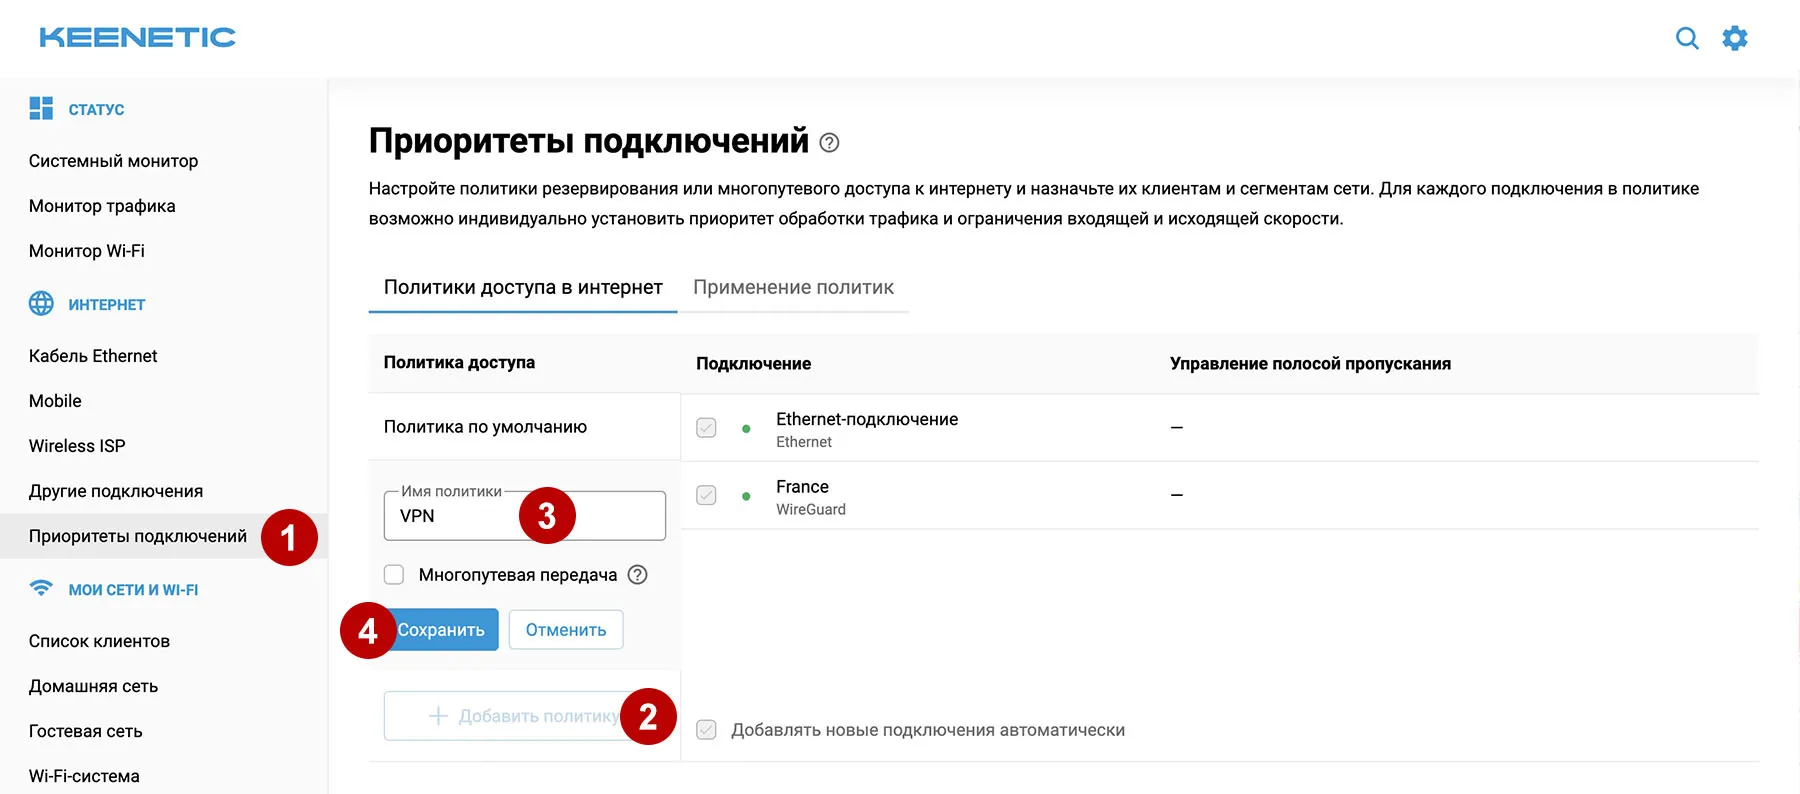The height and width of the screenshot is (794, 1800).
Task: Click the Мои сети и Wi-Fi signal icon
Action: [41, 588]
